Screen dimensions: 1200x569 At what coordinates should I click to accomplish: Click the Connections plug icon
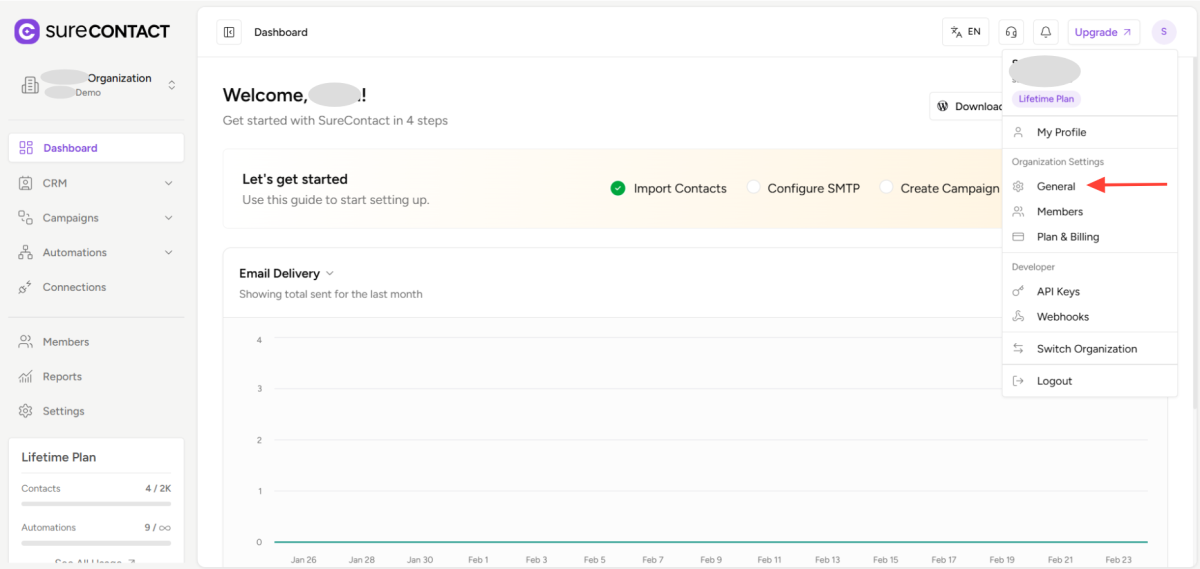(25, 287)
